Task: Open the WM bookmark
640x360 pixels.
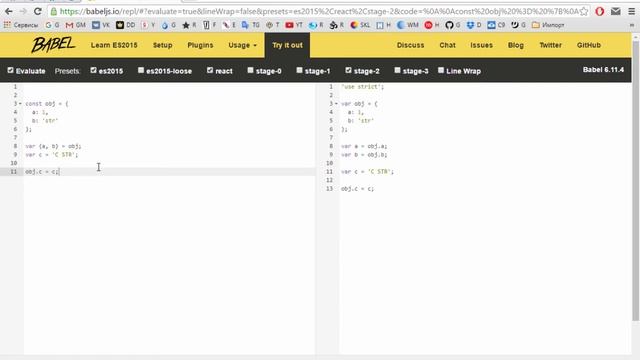Action: [x=408, y=25]
